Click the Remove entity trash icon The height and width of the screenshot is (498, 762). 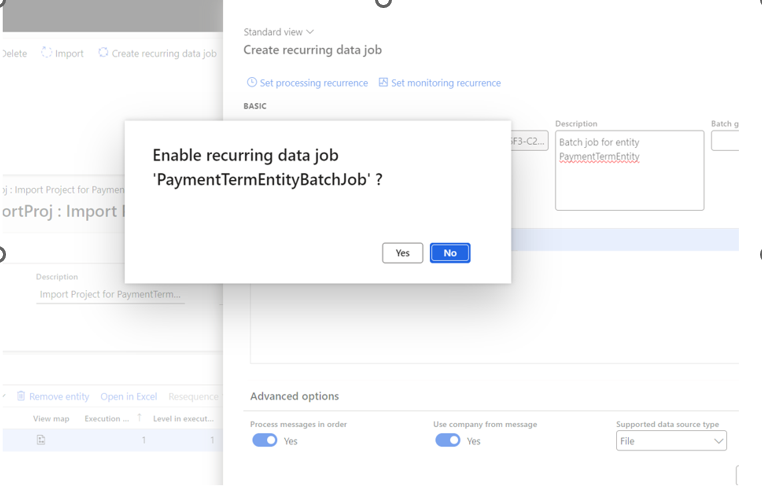pyautogui.click(x=21, y=396)
